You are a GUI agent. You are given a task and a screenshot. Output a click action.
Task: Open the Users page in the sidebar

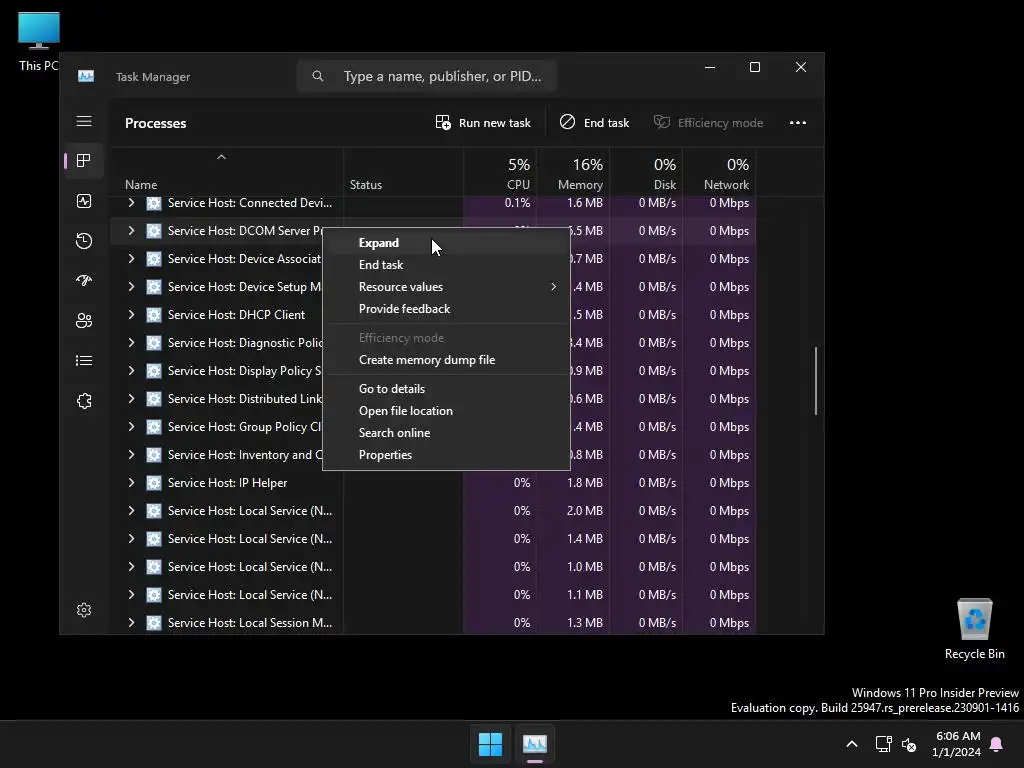click(84, 321)
